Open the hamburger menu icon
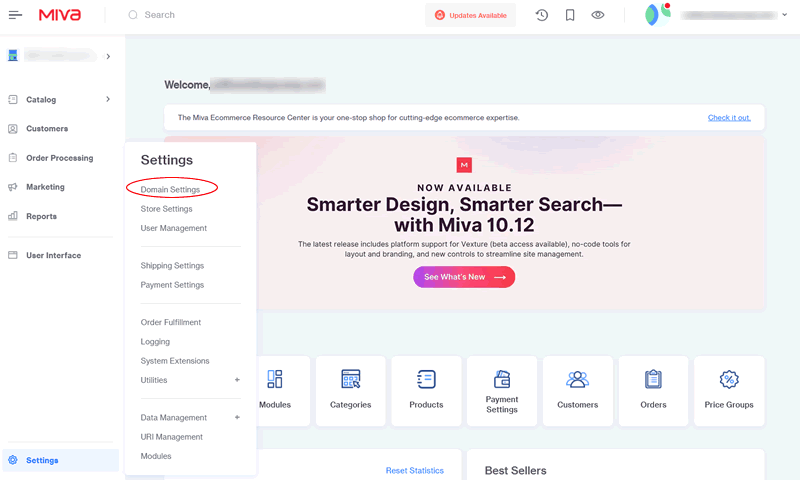This screenshot has height=480, width=800. (15, 15)
